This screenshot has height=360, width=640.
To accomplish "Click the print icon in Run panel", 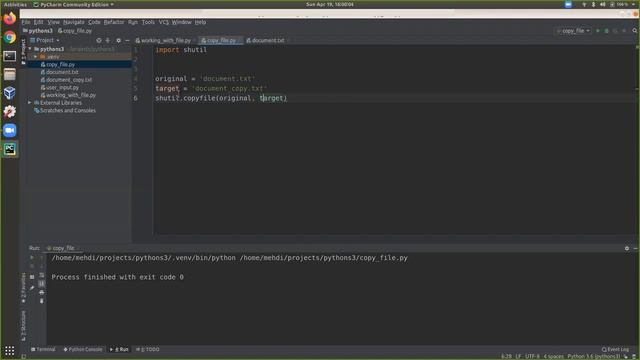I will [42, 292].
